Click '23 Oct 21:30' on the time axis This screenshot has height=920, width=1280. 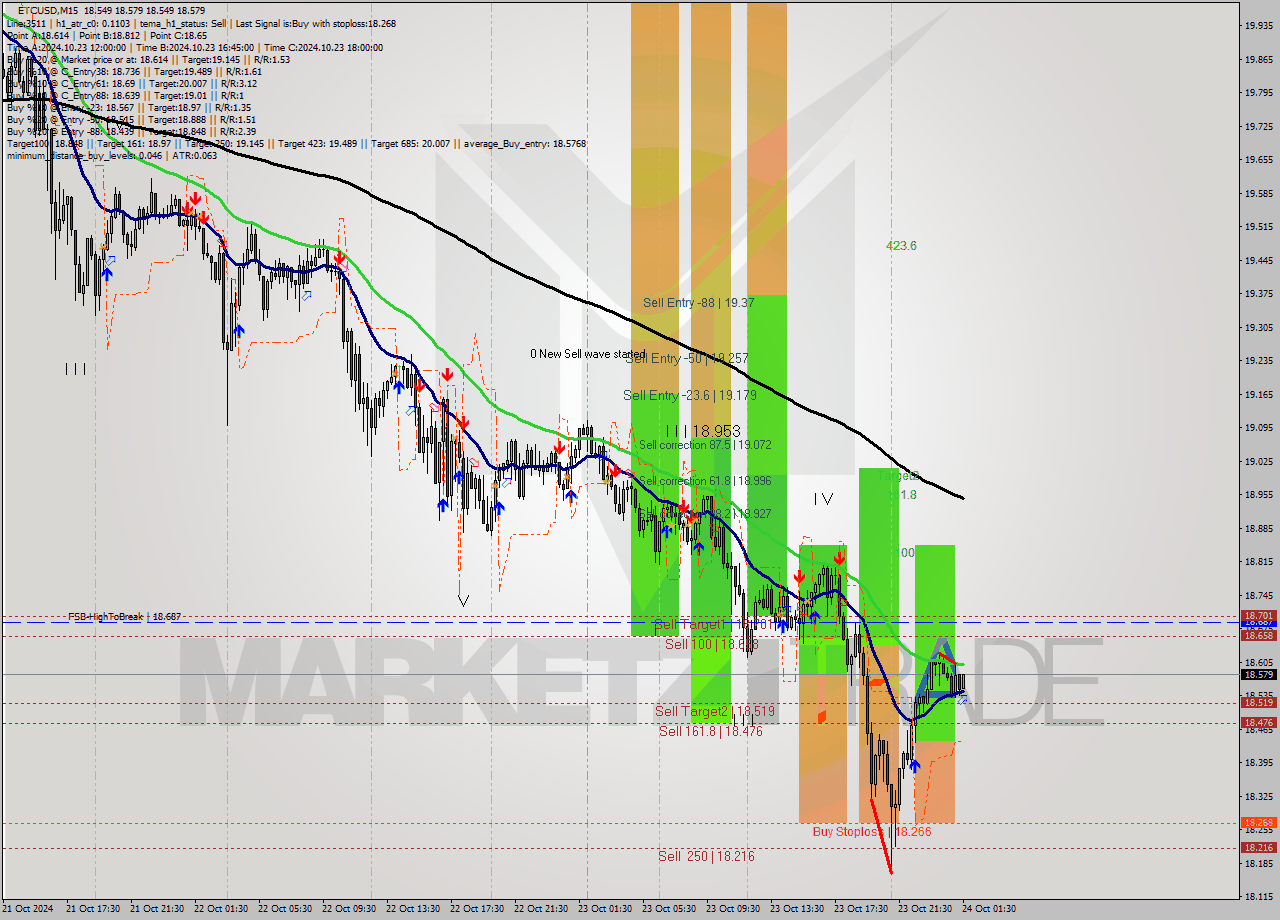925,909
